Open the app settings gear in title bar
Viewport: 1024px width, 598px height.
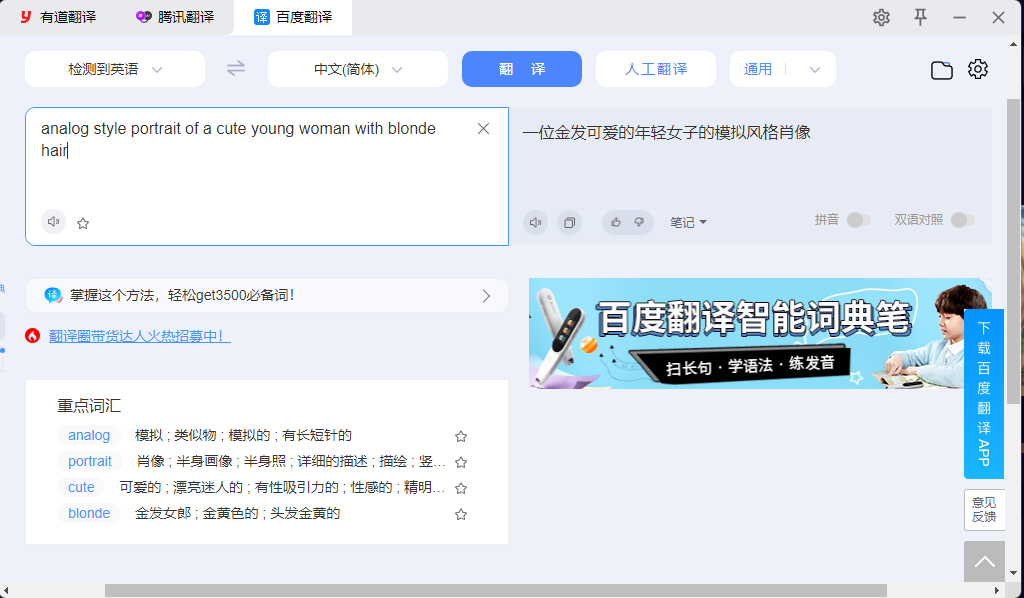(x=881, y=18)
